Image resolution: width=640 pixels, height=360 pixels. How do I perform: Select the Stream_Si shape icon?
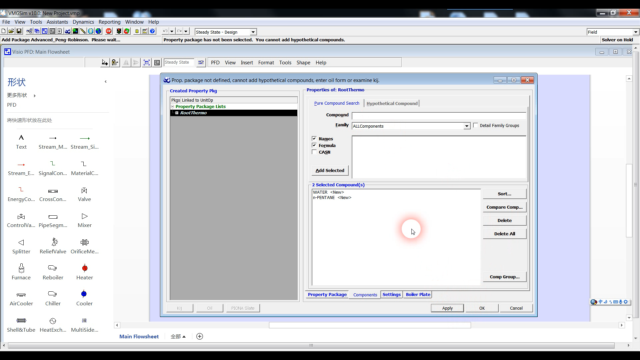[x=84, y=138]
